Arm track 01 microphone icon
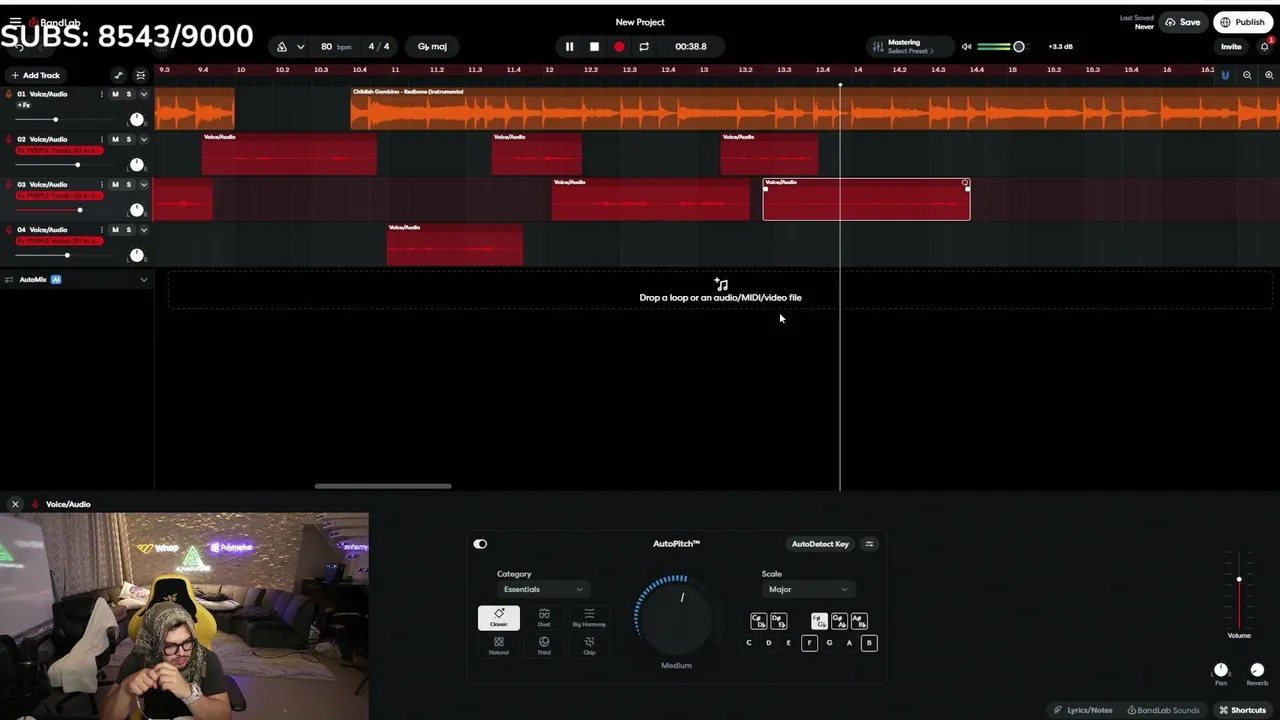This screenshot has width=1280, height=720. click(x=9, y=94)
